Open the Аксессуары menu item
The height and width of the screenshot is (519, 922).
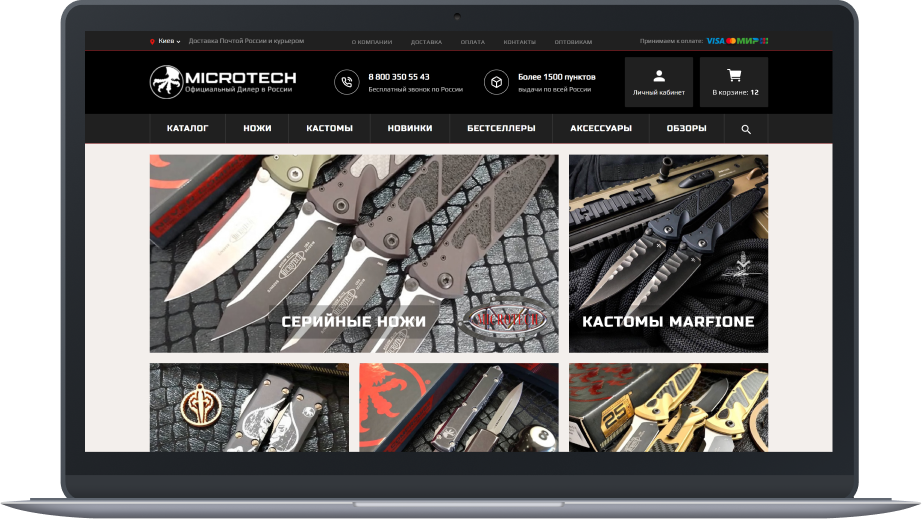(x=601, y=128)
